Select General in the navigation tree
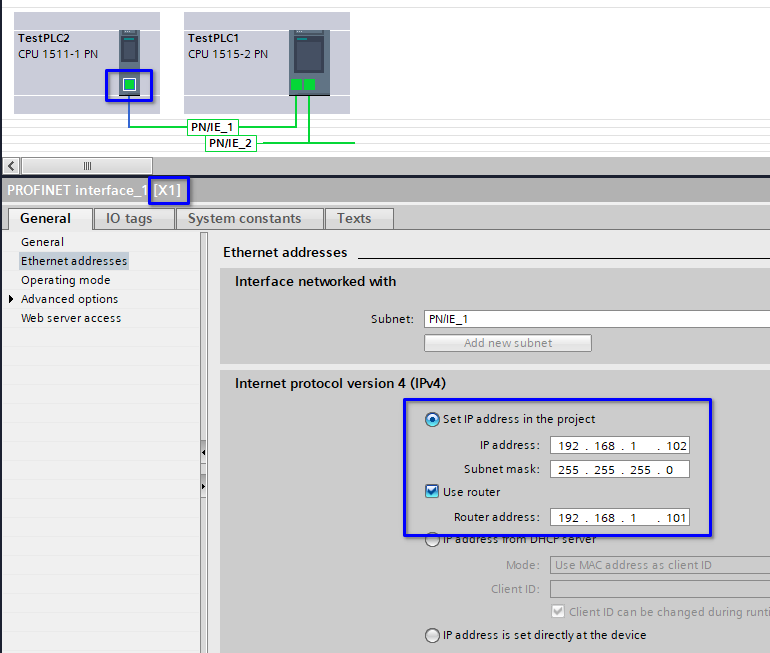The width and height of the screenshot is (770, 653). (42, 242)
